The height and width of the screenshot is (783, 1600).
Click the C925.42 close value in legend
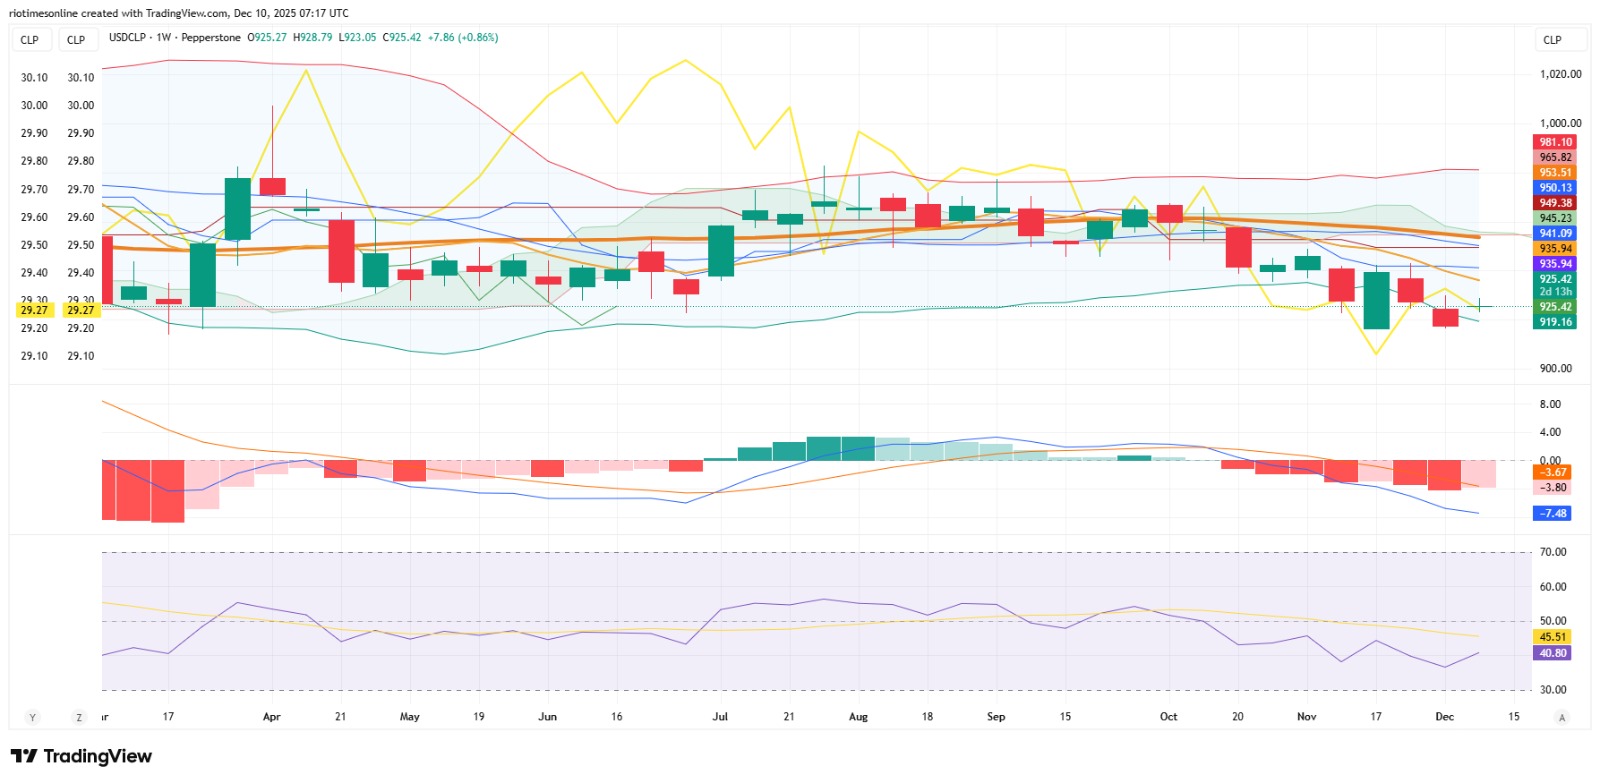[402, 38]
